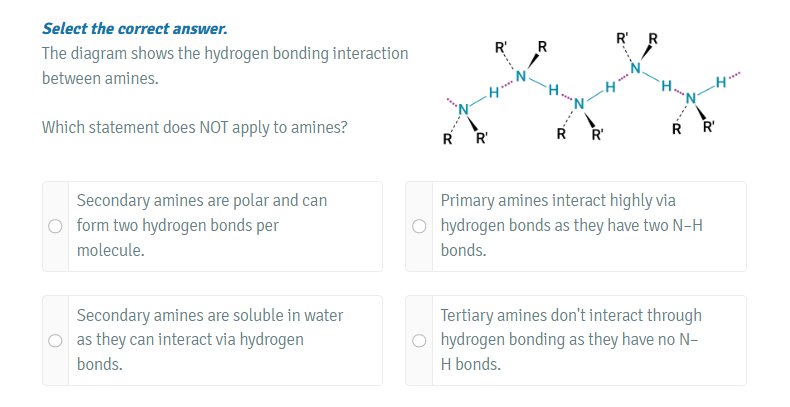Screen dimensions: 790x407
Task: Click answer text 'form two hydrogen bonds per molecule'
Action: 177,226
